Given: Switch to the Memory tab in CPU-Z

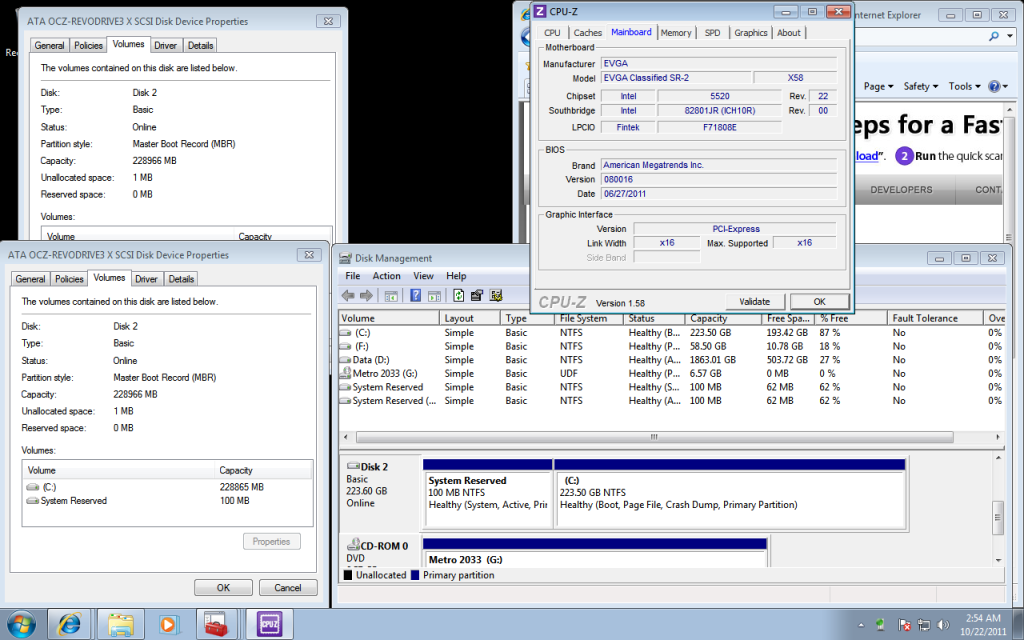Looking at the screenshot, I should coord(676,33).
